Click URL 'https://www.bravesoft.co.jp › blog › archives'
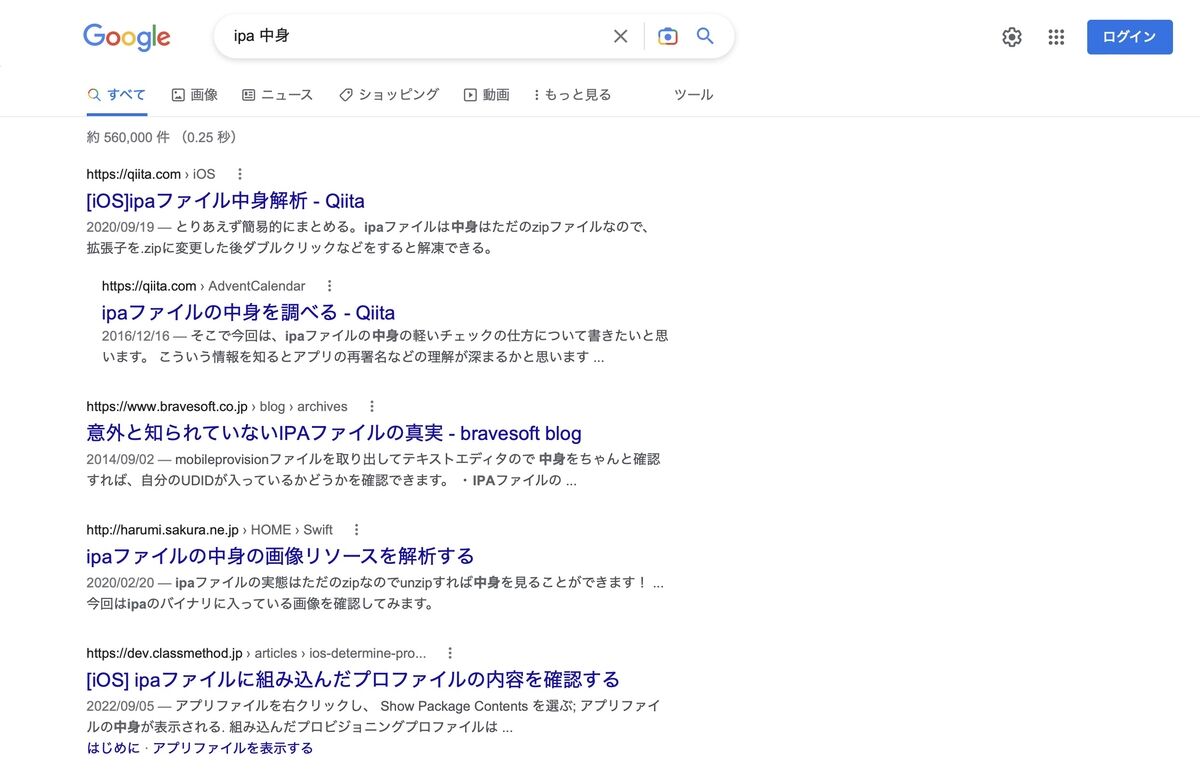1200x772 pixels. [x=217, y=407]
